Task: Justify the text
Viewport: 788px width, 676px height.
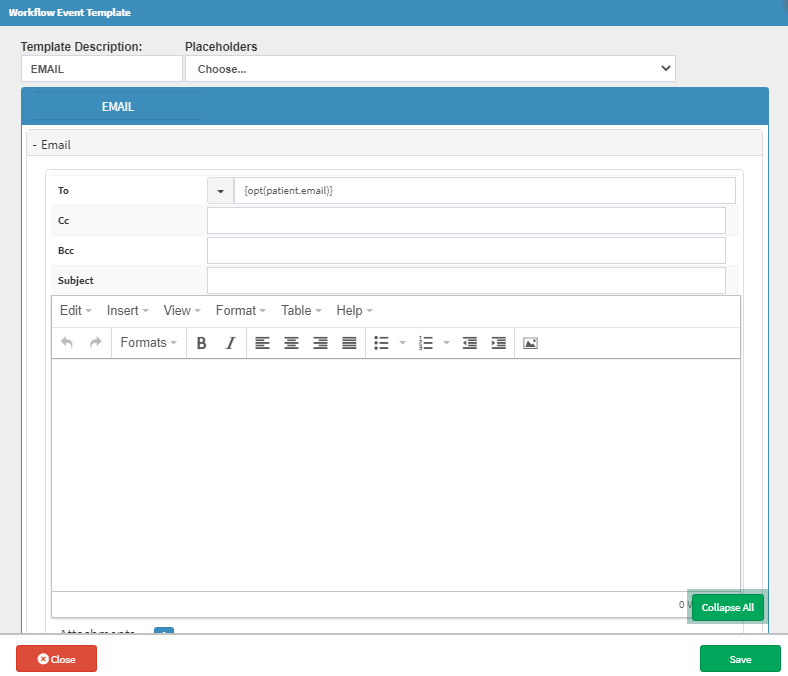Action: coord(349,343)
